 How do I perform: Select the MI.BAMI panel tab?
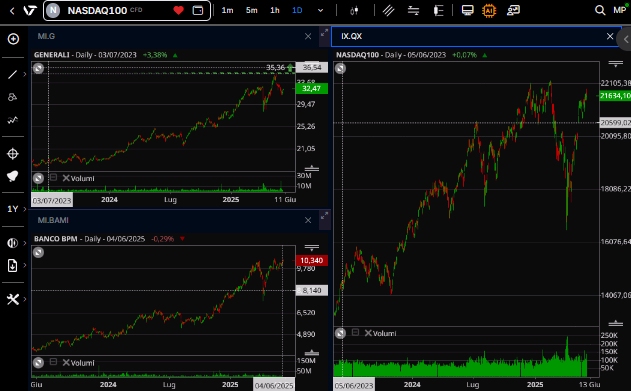click(x=53, y=220)
